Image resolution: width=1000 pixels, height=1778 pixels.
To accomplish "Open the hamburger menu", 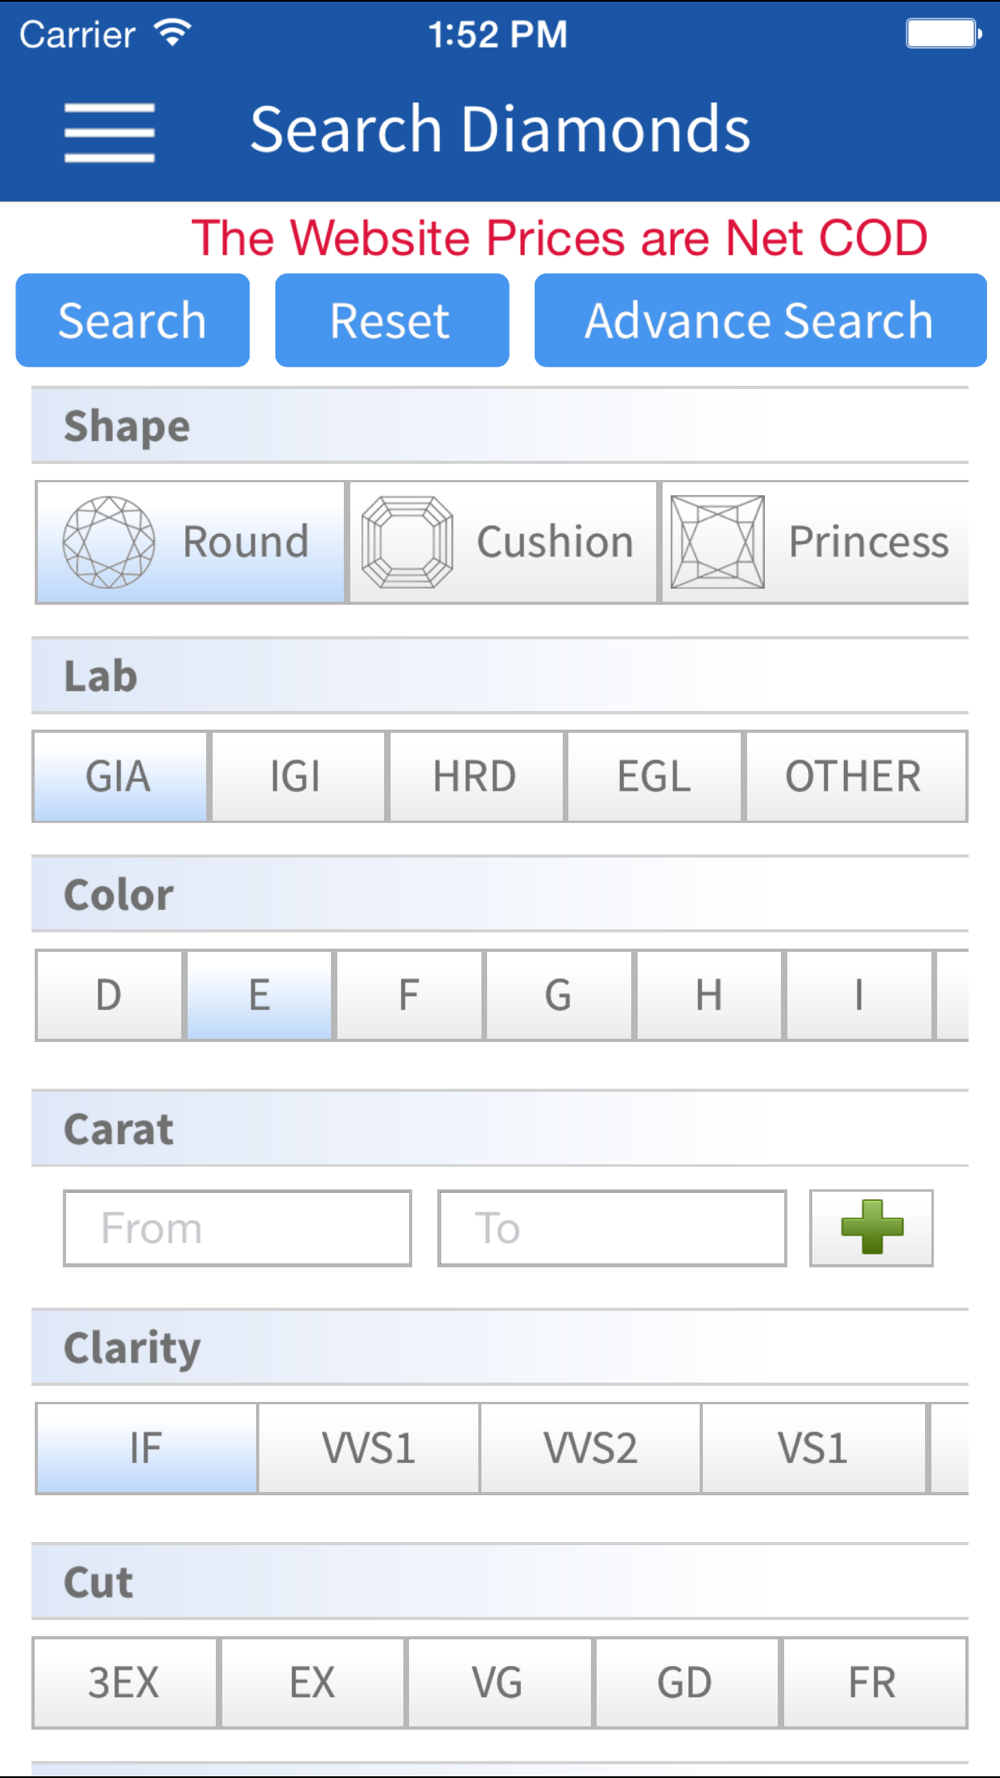I will tap(109, 131).
